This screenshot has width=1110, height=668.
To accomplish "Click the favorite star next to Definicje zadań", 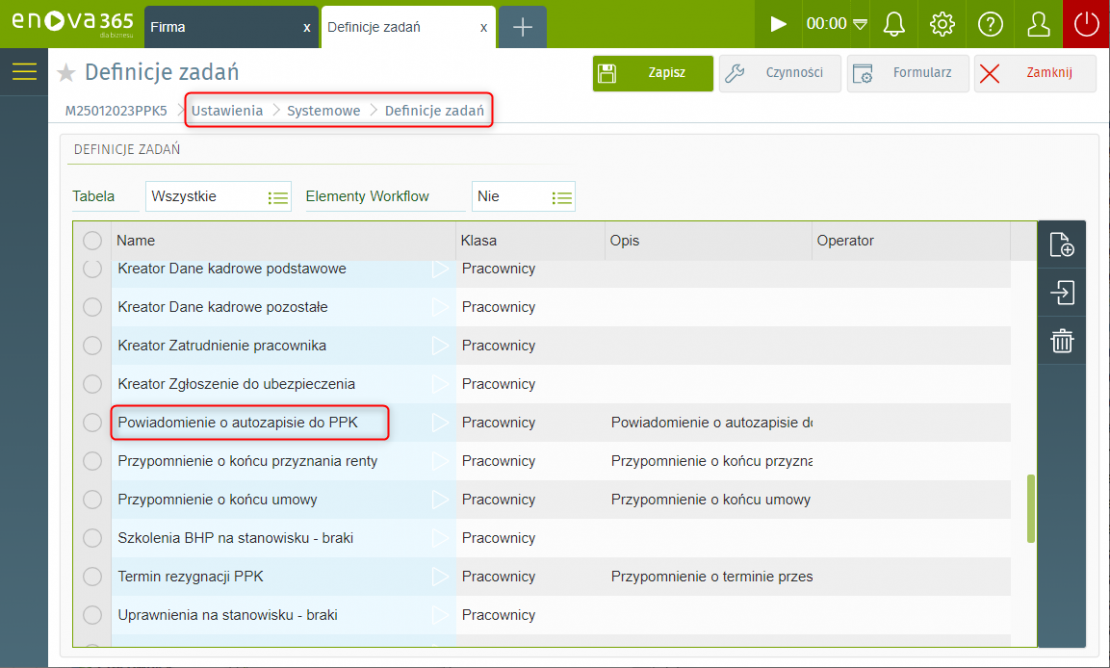I will (x=66, y=73).
